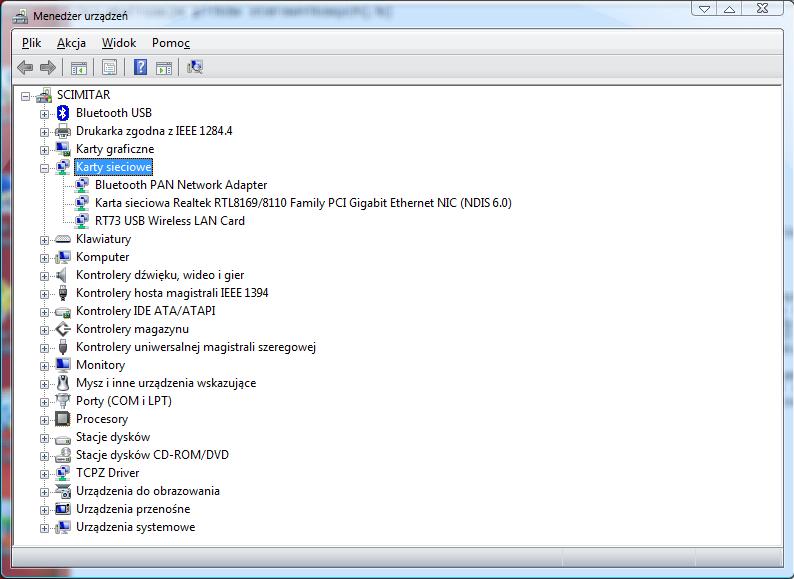Open the Akcja menu

click(71, 43)
